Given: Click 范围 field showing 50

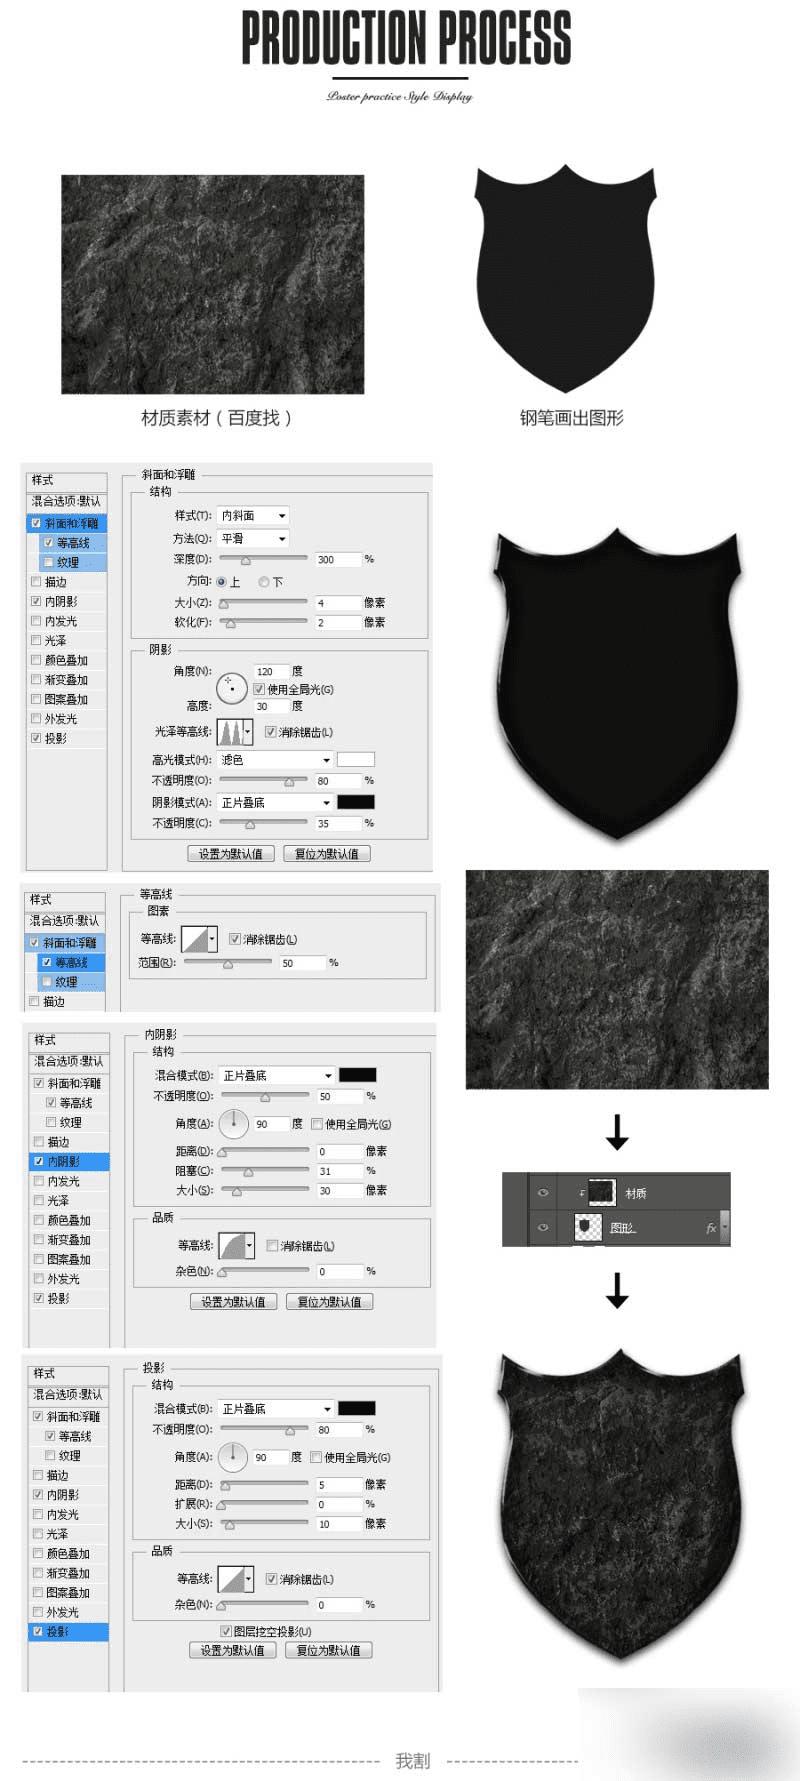Looking at the screenshot, I should click(302, 963).
